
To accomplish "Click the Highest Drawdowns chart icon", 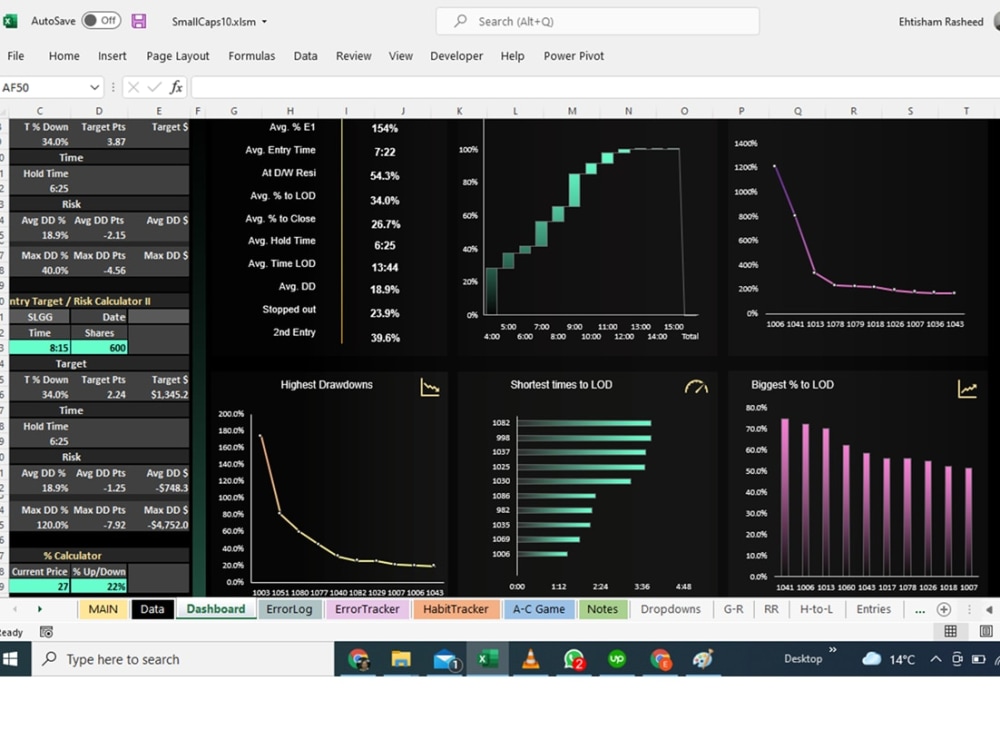I will pyautogui.click(x=430, y=387).
